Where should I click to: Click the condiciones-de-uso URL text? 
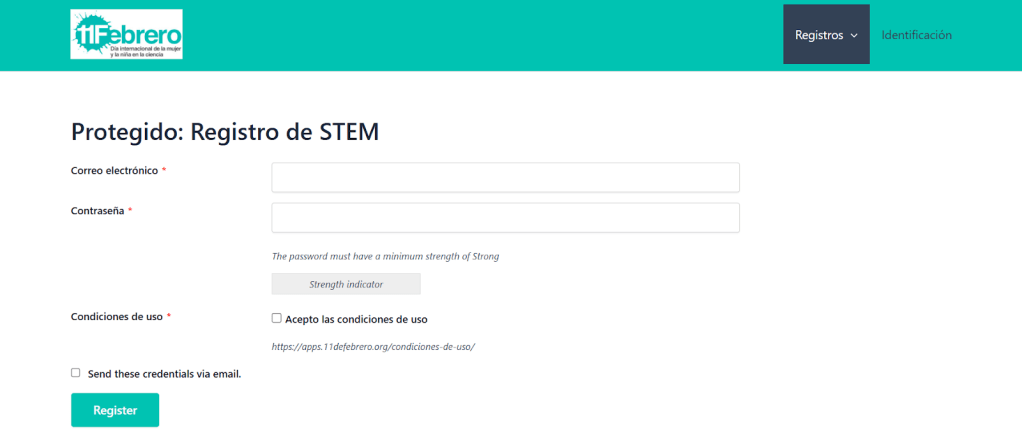[373, 346]
